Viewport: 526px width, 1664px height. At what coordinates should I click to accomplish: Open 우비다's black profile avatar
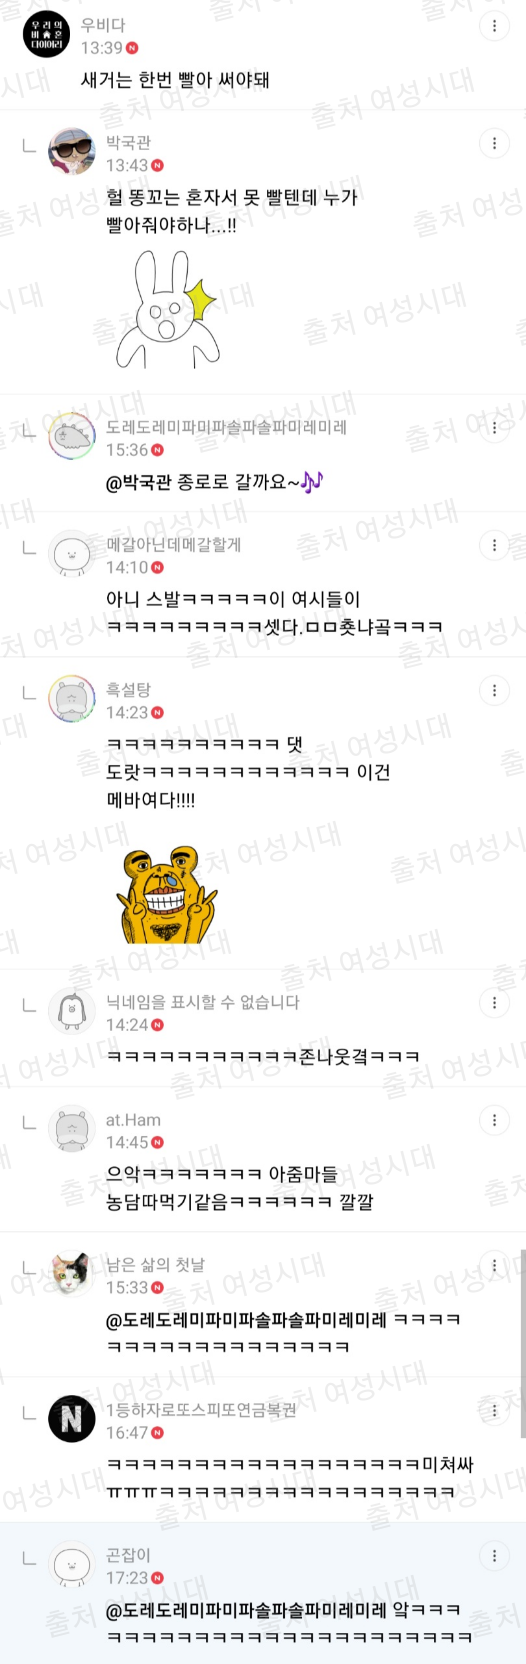pyautogui.click(x=47, y=35)
